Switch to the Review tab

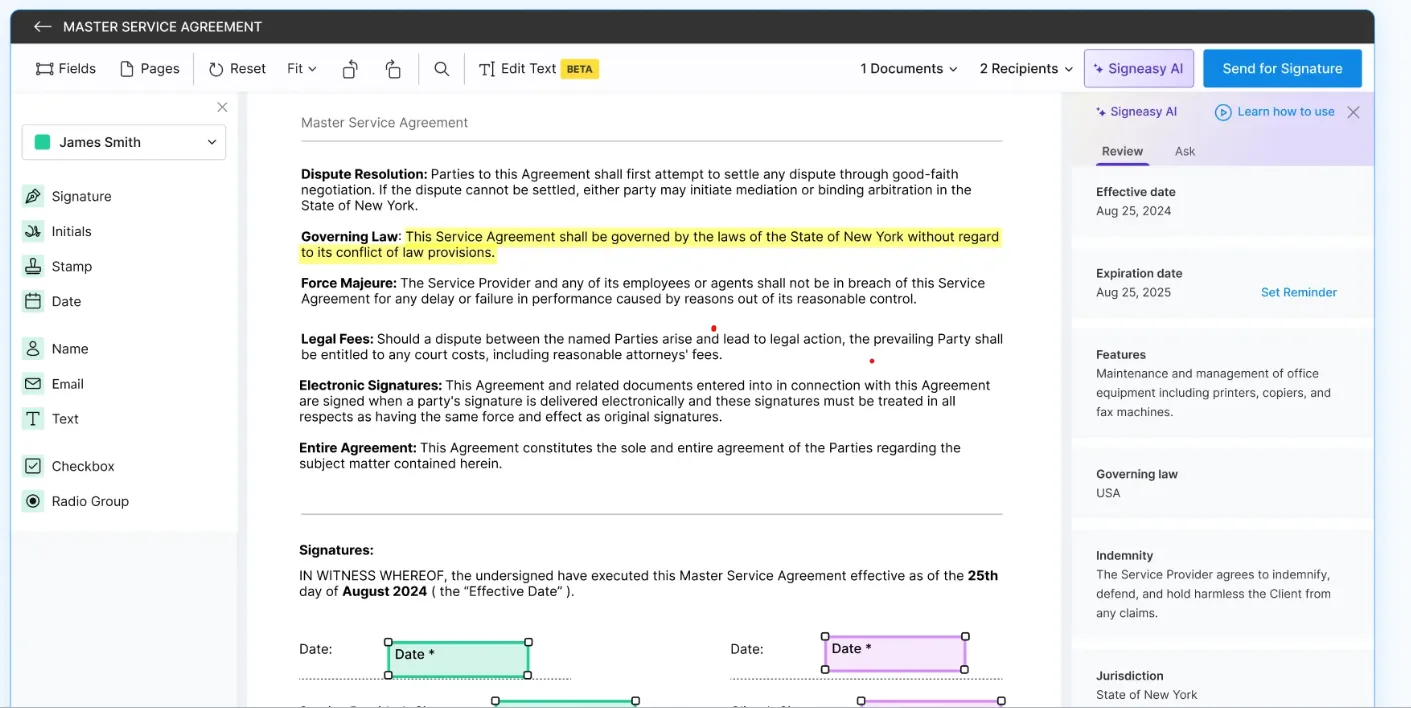1122,151
